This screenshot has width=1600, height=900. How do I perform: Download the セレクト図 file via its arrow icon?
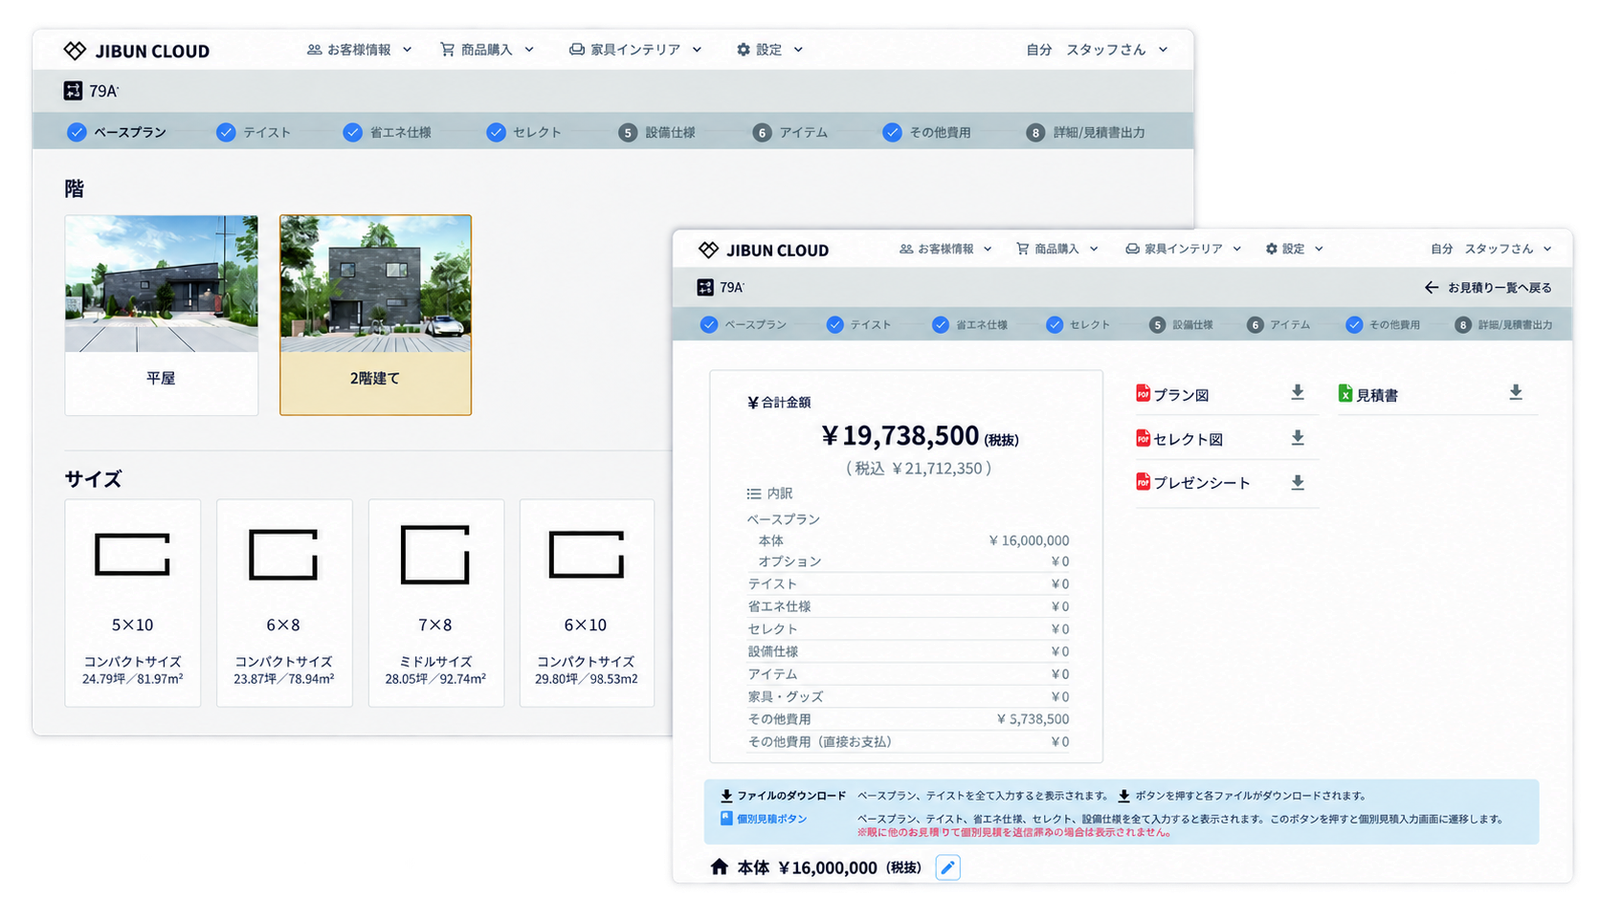tap(1297, 438)
